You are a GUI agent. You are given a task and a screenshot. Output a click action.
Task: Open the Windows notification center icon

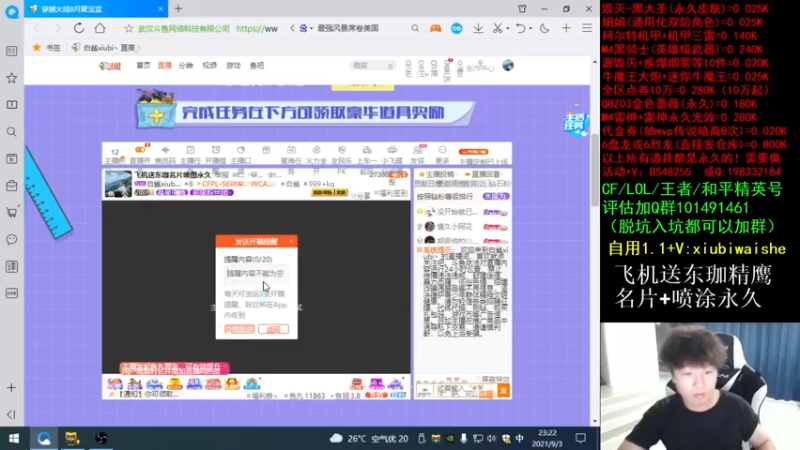[581, 438]
